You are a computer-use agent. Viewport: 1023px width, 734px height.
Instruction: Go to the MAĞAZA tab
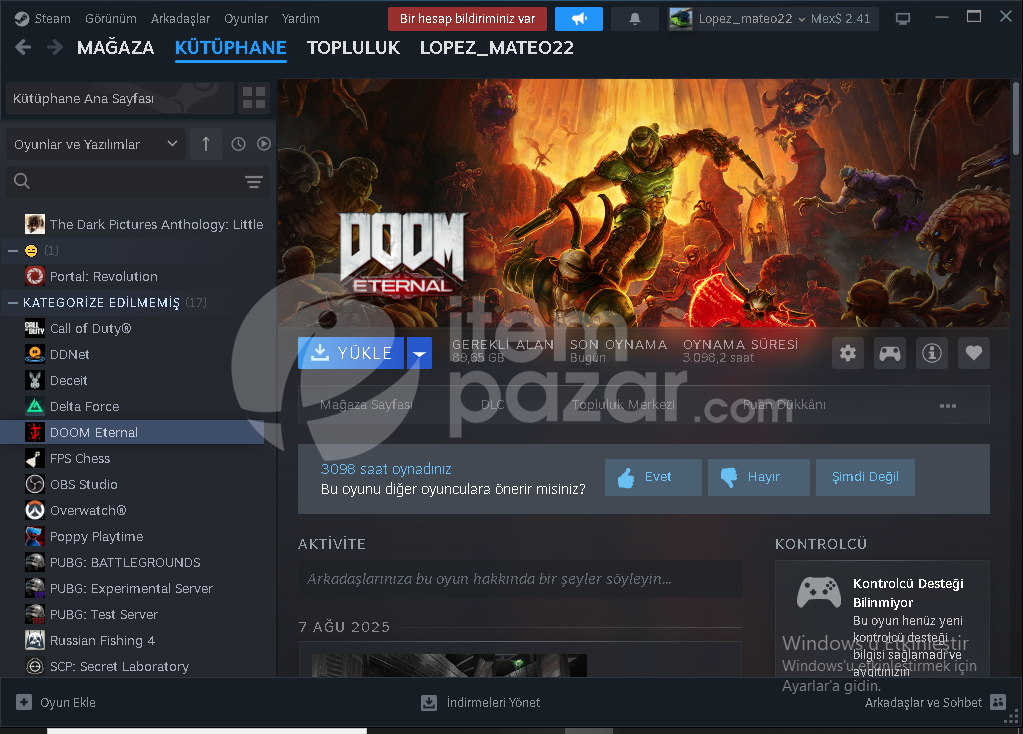coord(115,48)
